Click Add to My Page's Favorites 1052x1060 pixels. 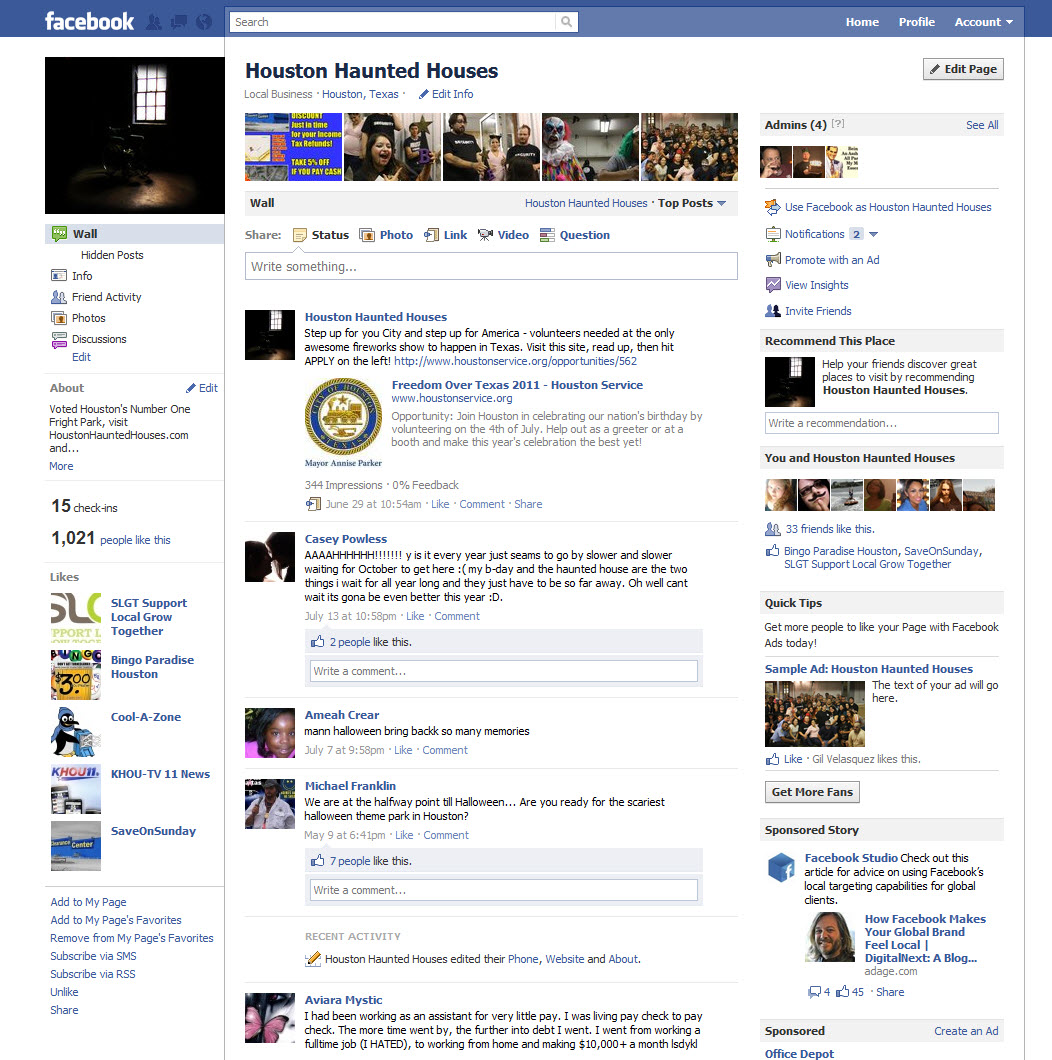[x=116, y=920]
